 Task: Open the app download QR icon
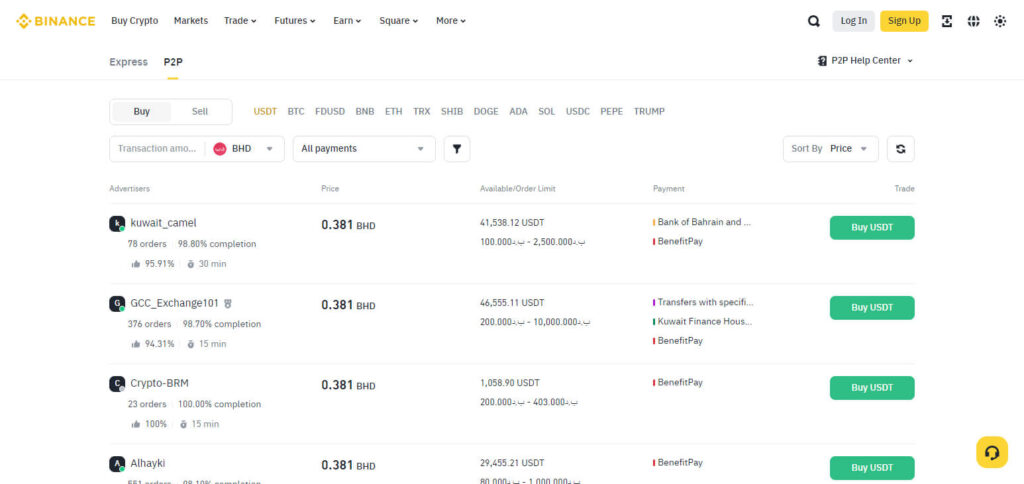[x=946, y=21]
